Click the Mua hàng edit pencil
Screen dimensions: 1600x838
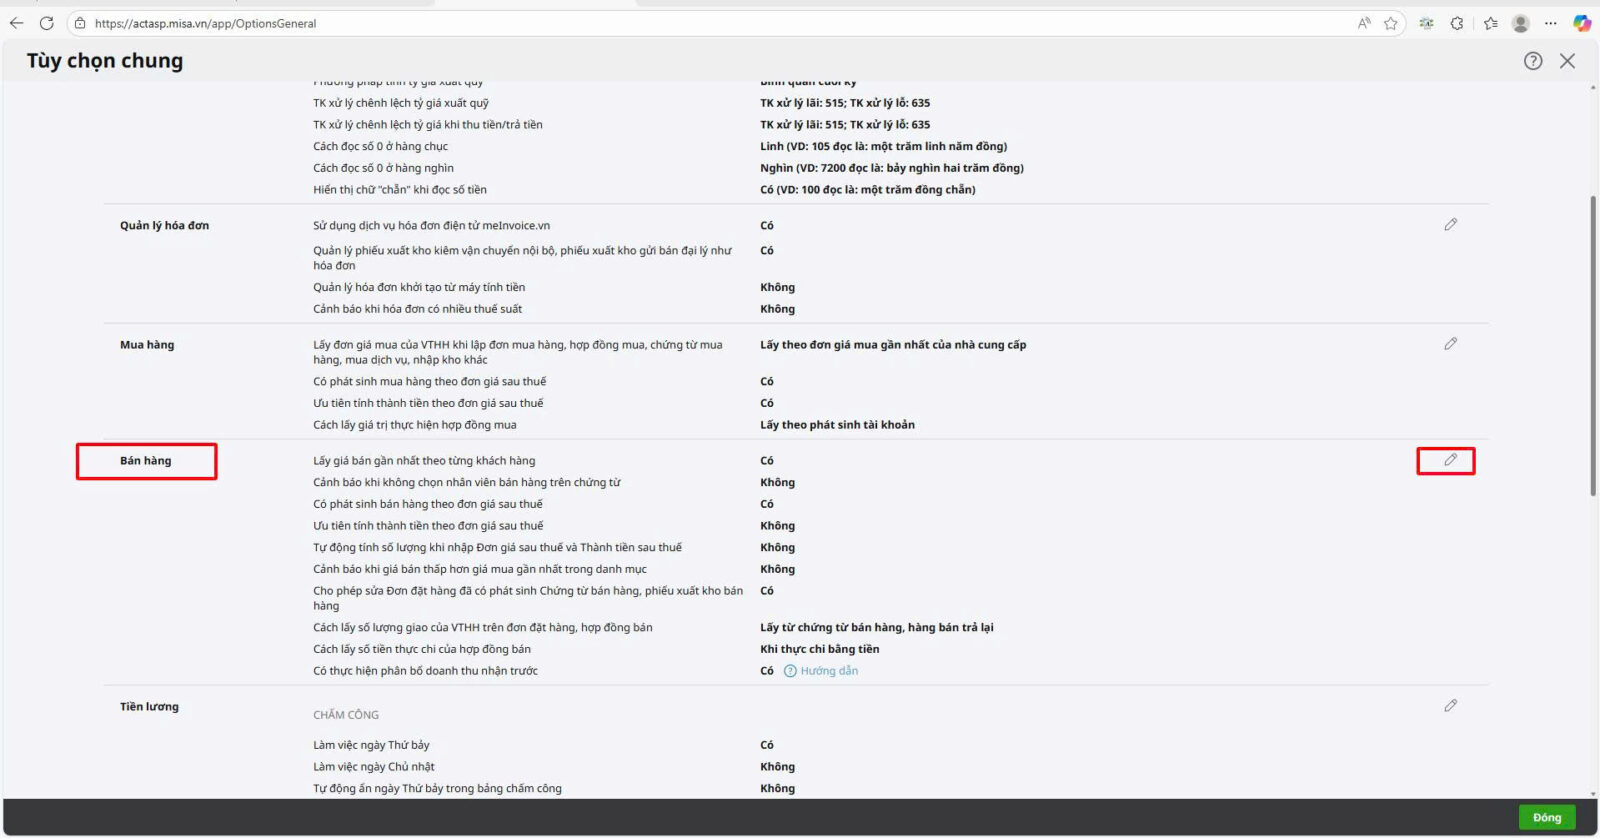pyautogui.click(x=1450, y=344)
